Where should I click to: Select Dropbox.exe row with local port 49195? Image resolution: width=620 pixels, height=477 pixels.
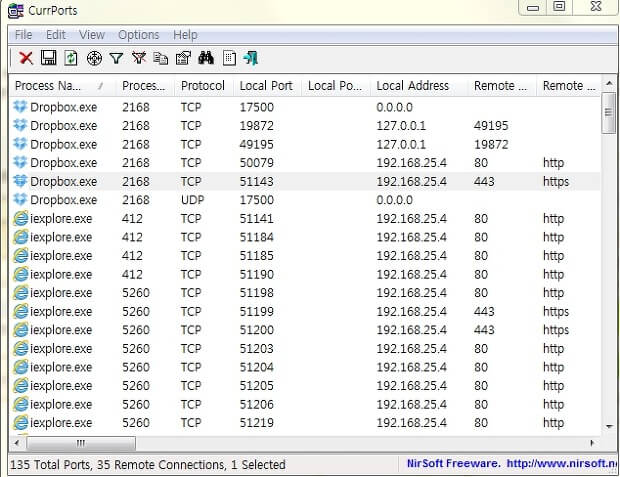[x=304, y=144]
